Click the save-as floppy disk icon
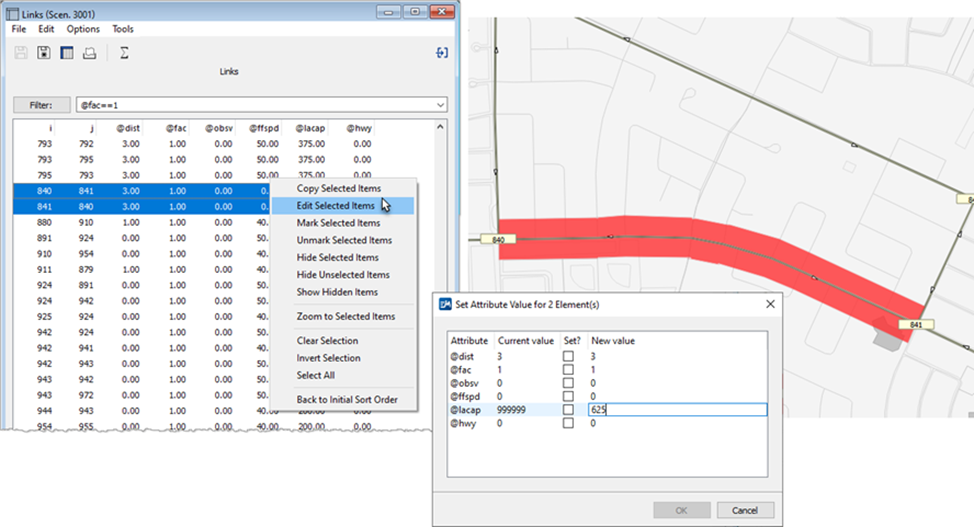 [43, 53]
